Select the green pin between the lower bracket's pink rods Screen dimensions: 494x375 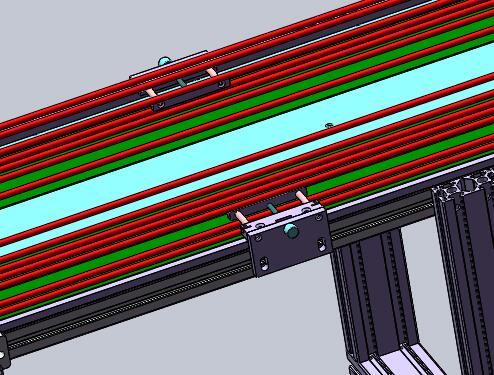[272, 210]
